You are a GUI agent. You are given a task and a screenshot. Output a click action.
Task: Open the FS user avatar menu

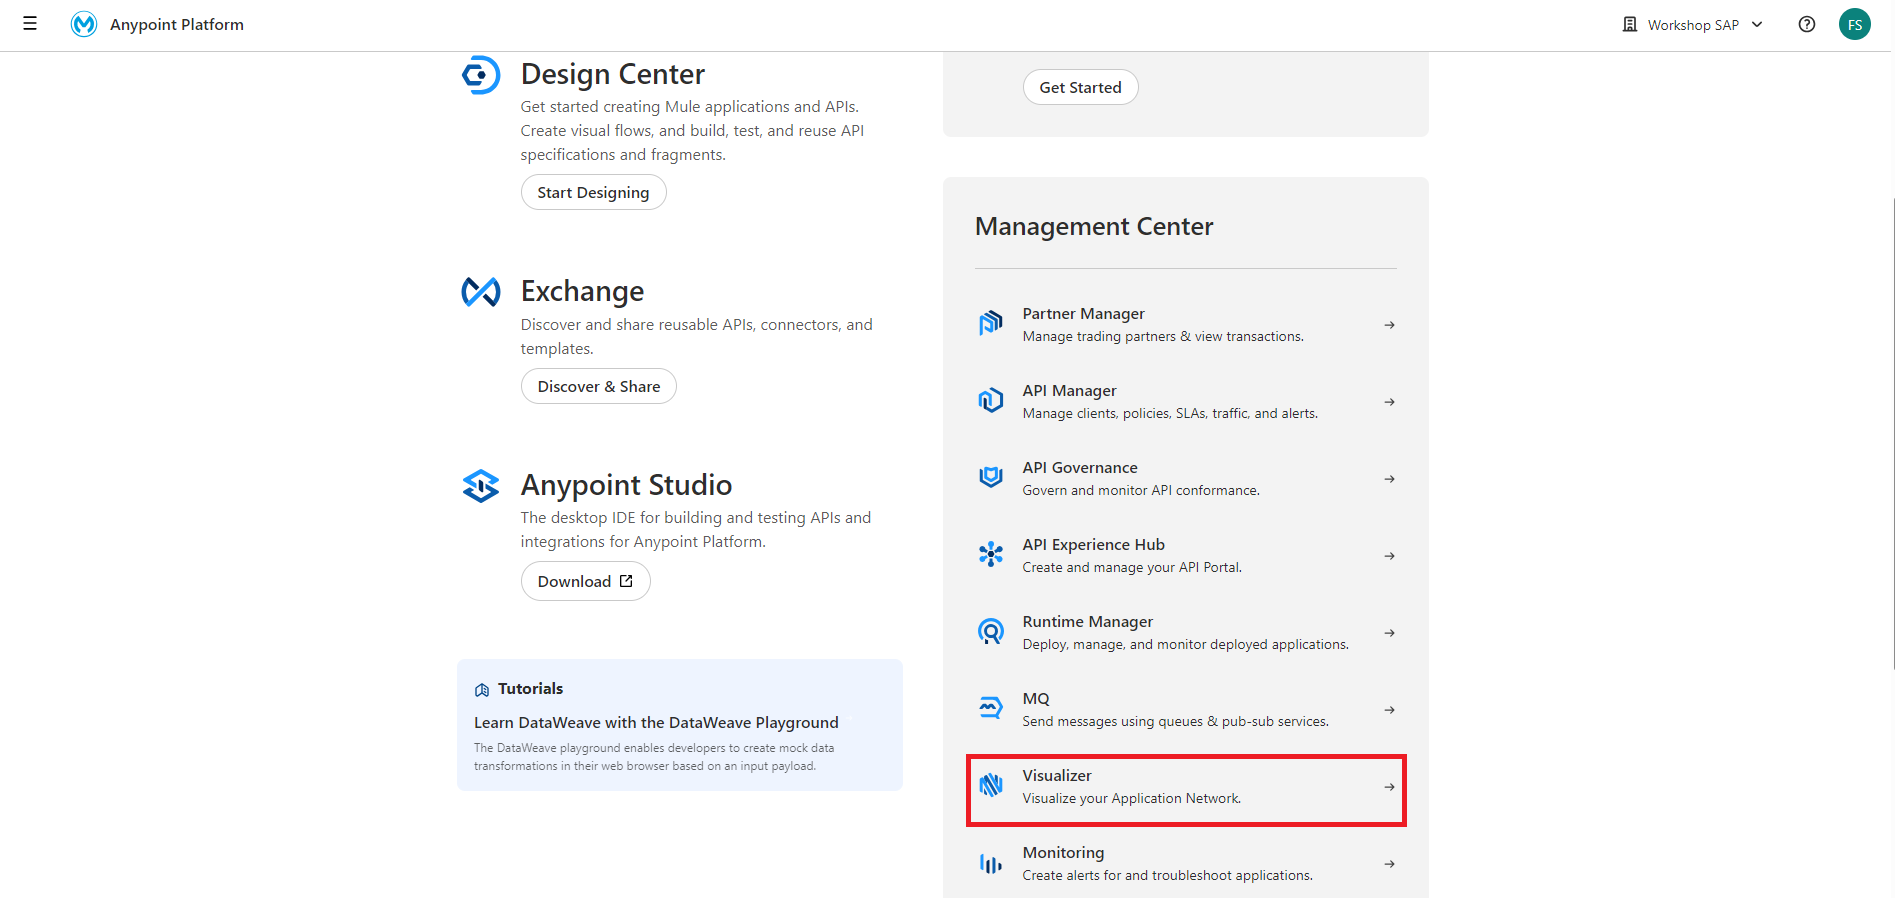pos(1855,24)
